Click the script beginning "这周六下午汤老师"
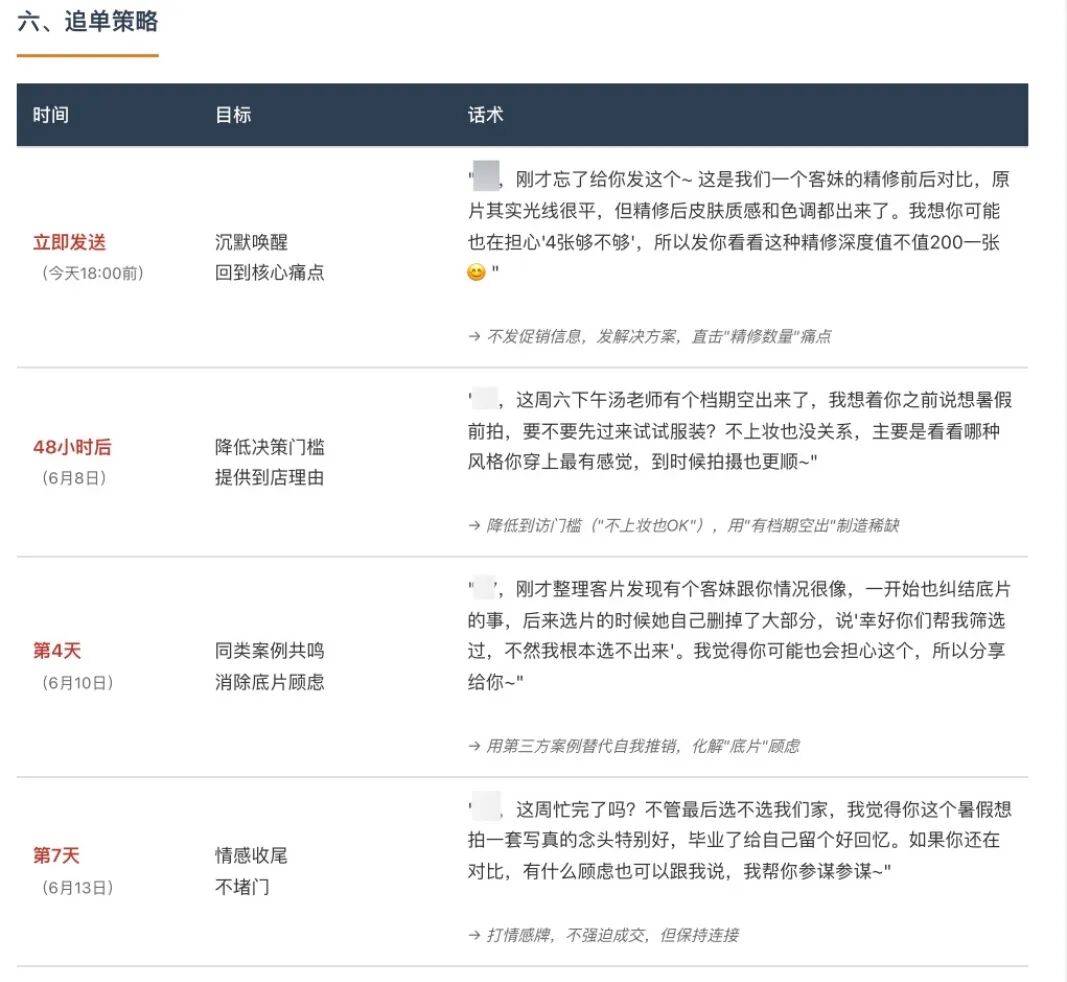Screen dimensions: 1067x982 click(740, 431)
